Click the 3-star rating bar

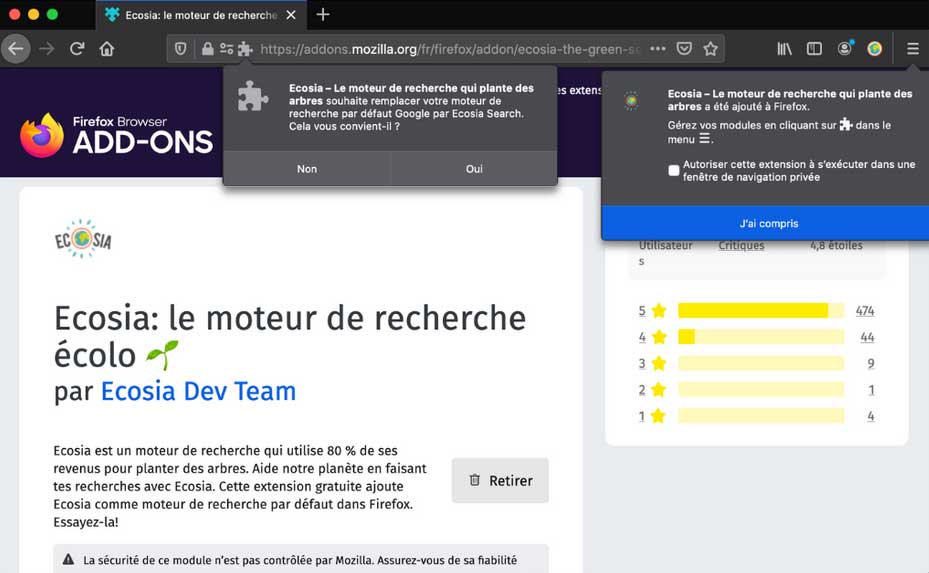pos(761,363)
